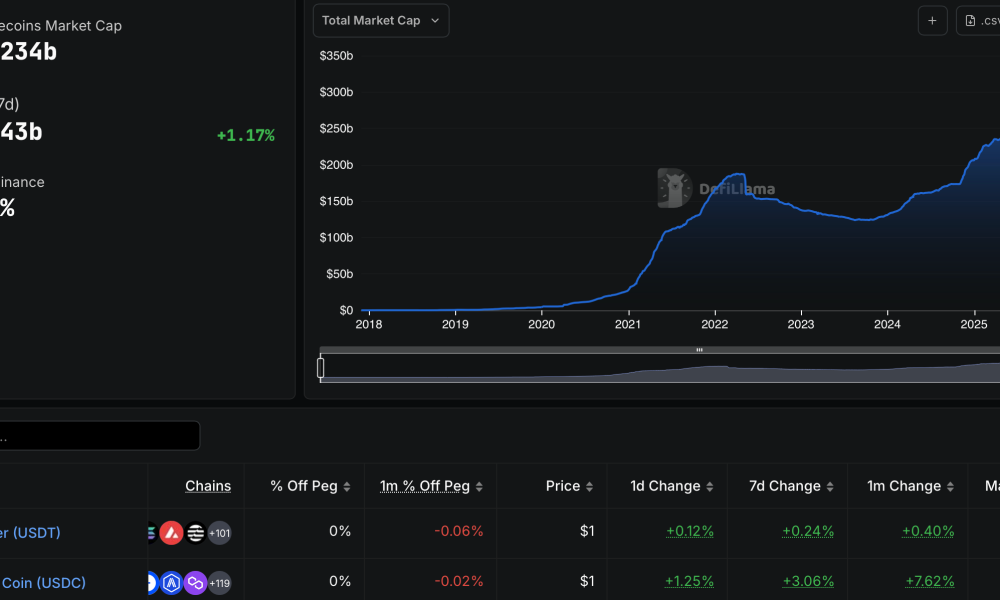Viewport: 1000px width, 600px height.
Task: Click the plus button above the chart
Action: click(x=932, y=20)
